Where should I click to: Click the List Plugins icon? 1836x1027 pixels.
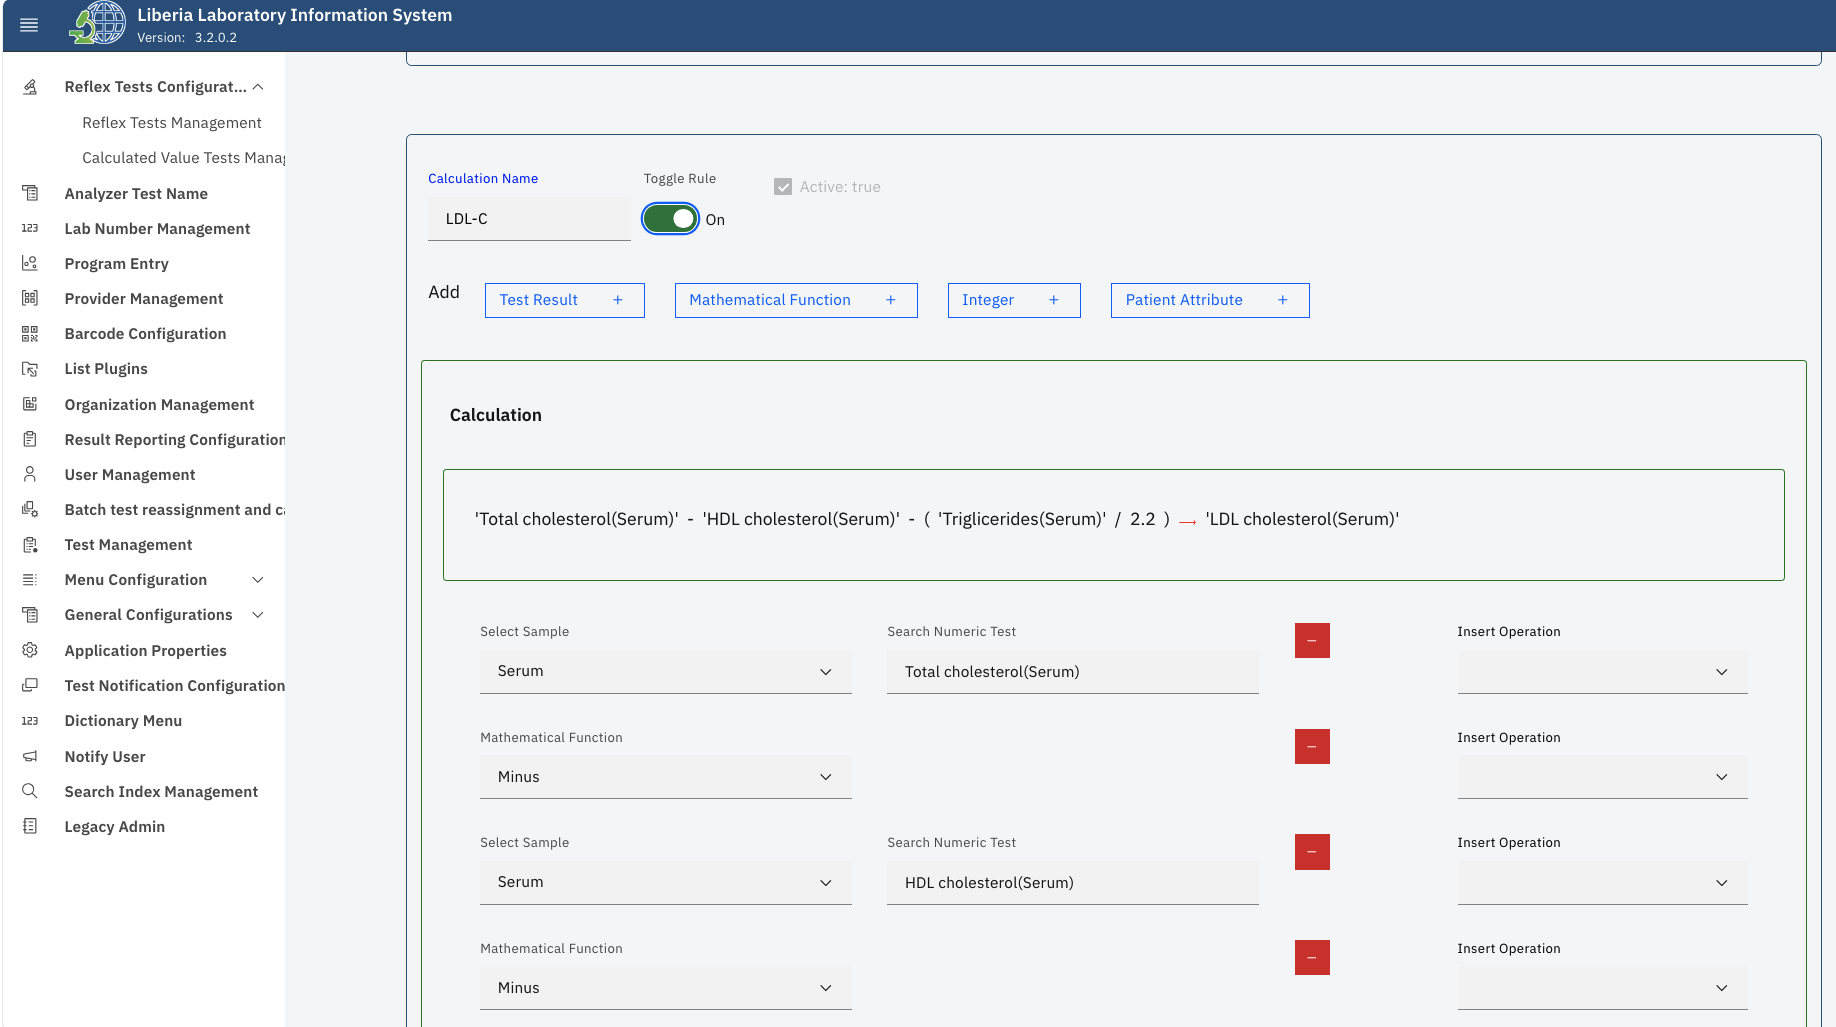(x=30, y=369)
